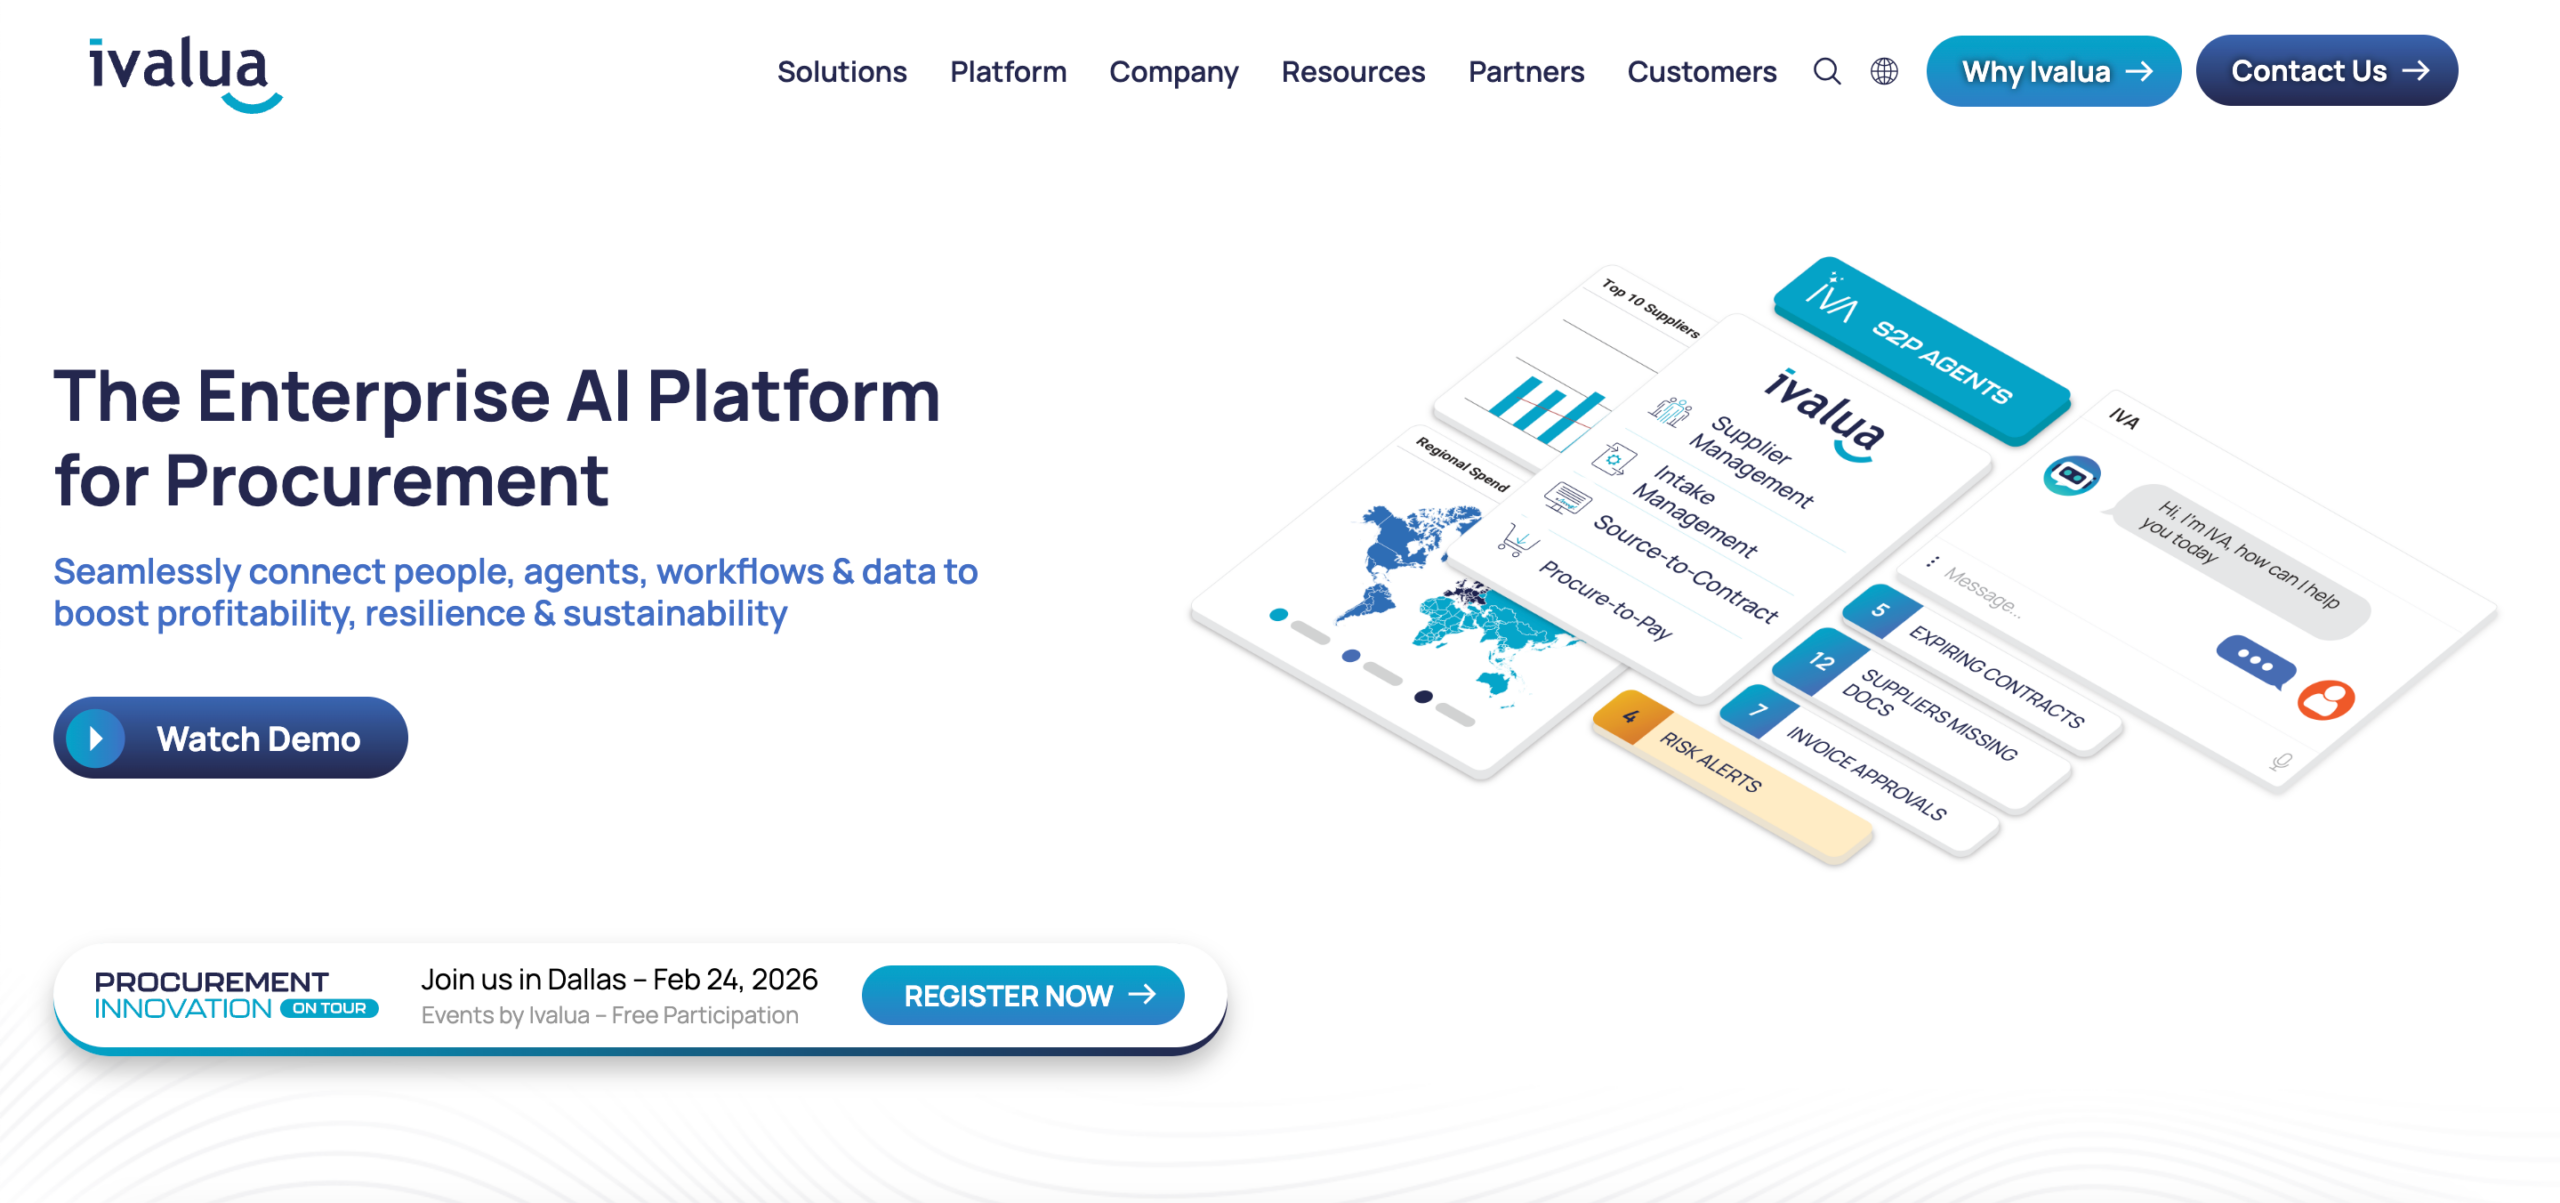Screen dimensions: 2560x1203
Task: Click the shopping cart Procure-to-Pay icon
Action: [1517, 541]
